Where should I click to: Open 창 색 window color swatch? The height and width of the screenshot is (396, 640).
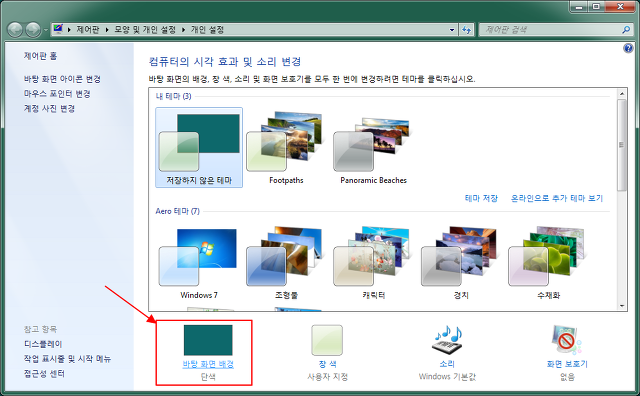327,340
